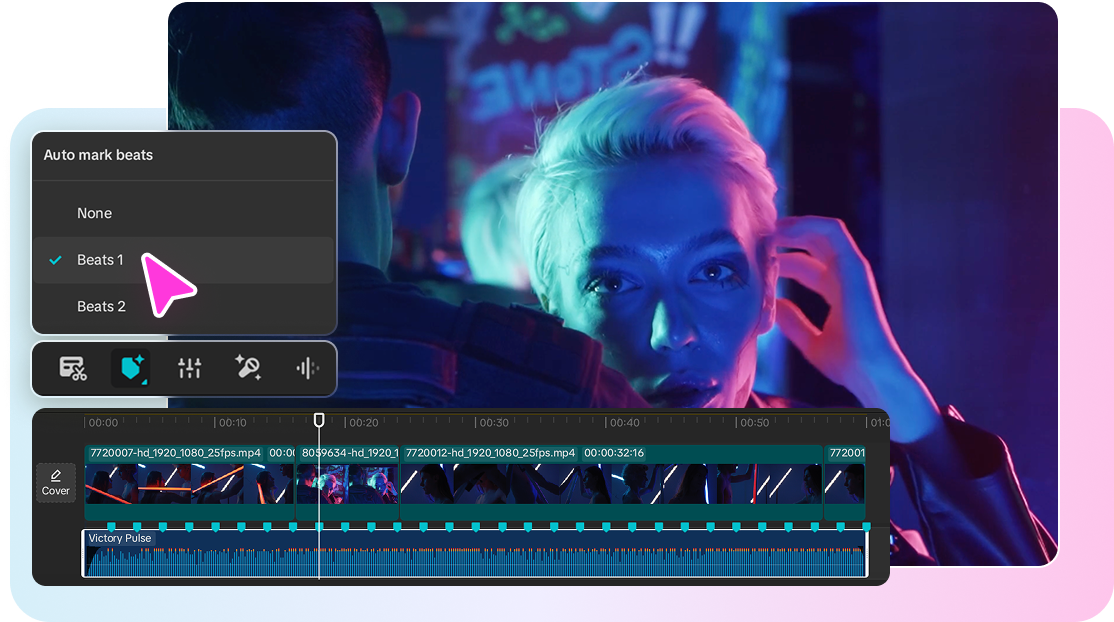This screenshot has width=1114, height=622.
Task: Select None to disable beat marking
Action: point(94,212)
